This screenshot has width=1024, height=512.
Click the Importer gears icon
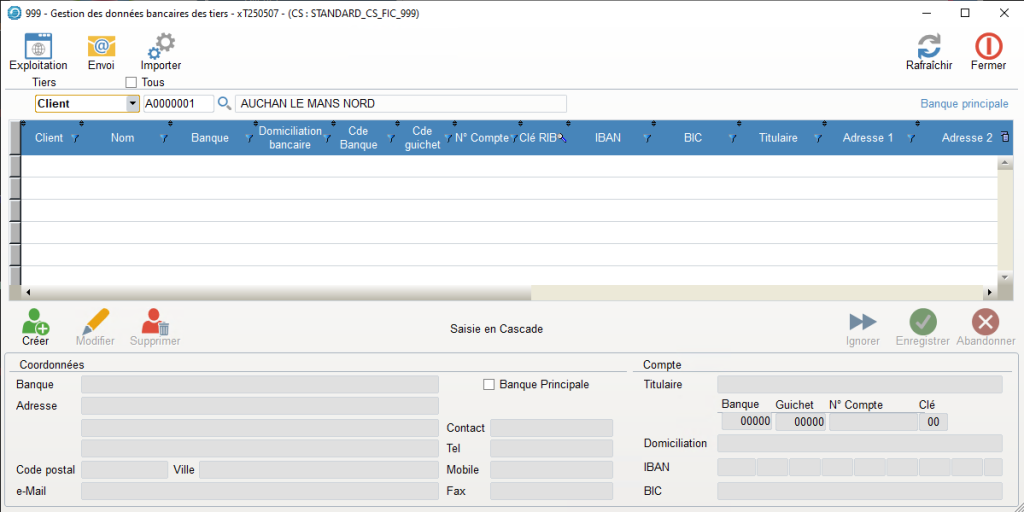pyautogui.click(x=160, y=46)
